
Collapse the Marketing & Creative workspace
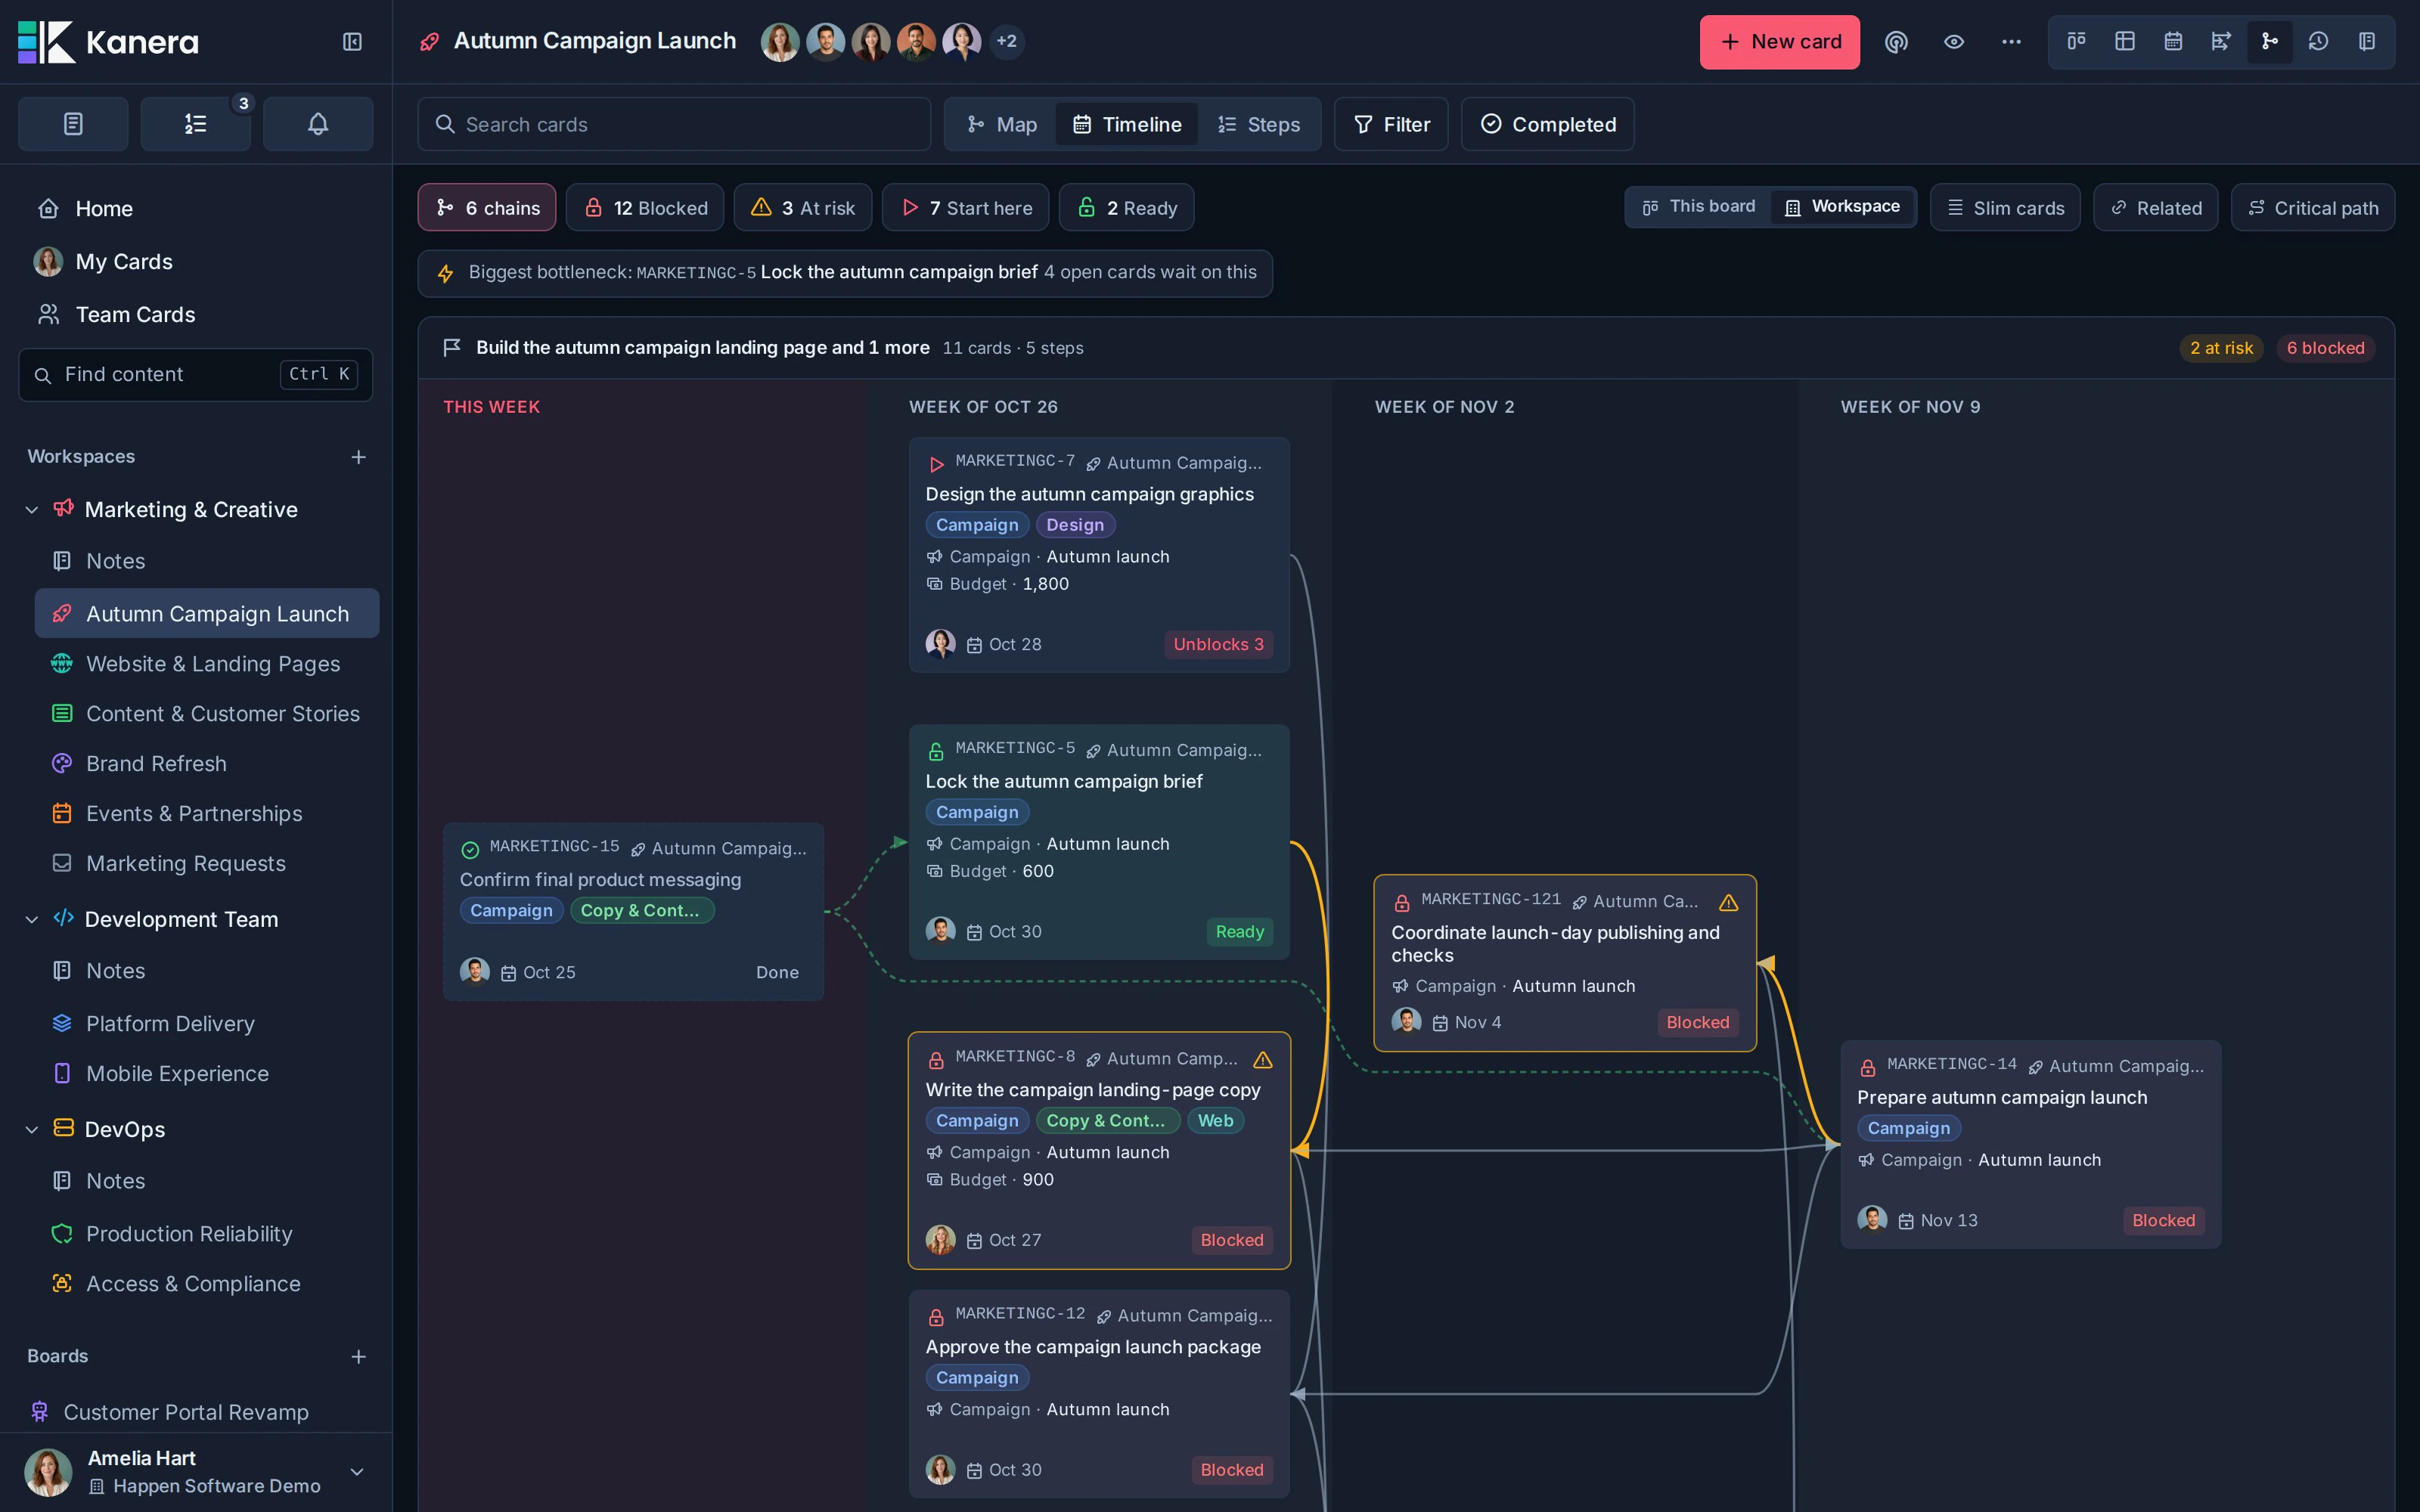click(32, 510)
